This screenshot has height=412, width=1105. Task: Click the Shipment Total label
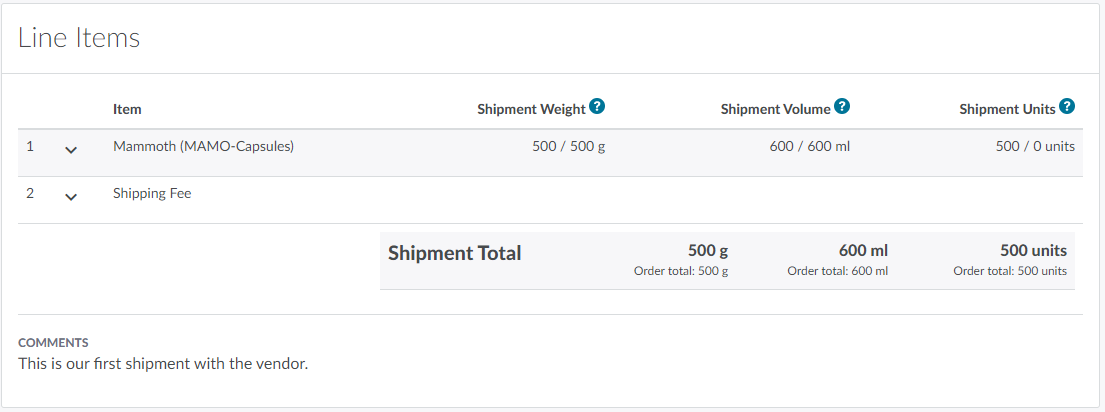coord(454,253)
